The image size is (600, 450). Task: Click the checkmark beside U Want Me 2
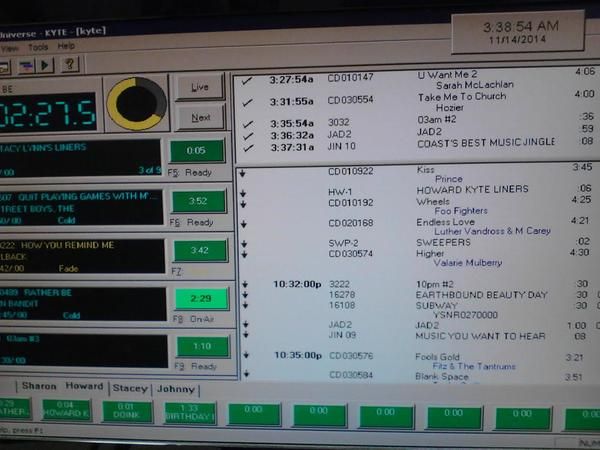tap(247, 79)
